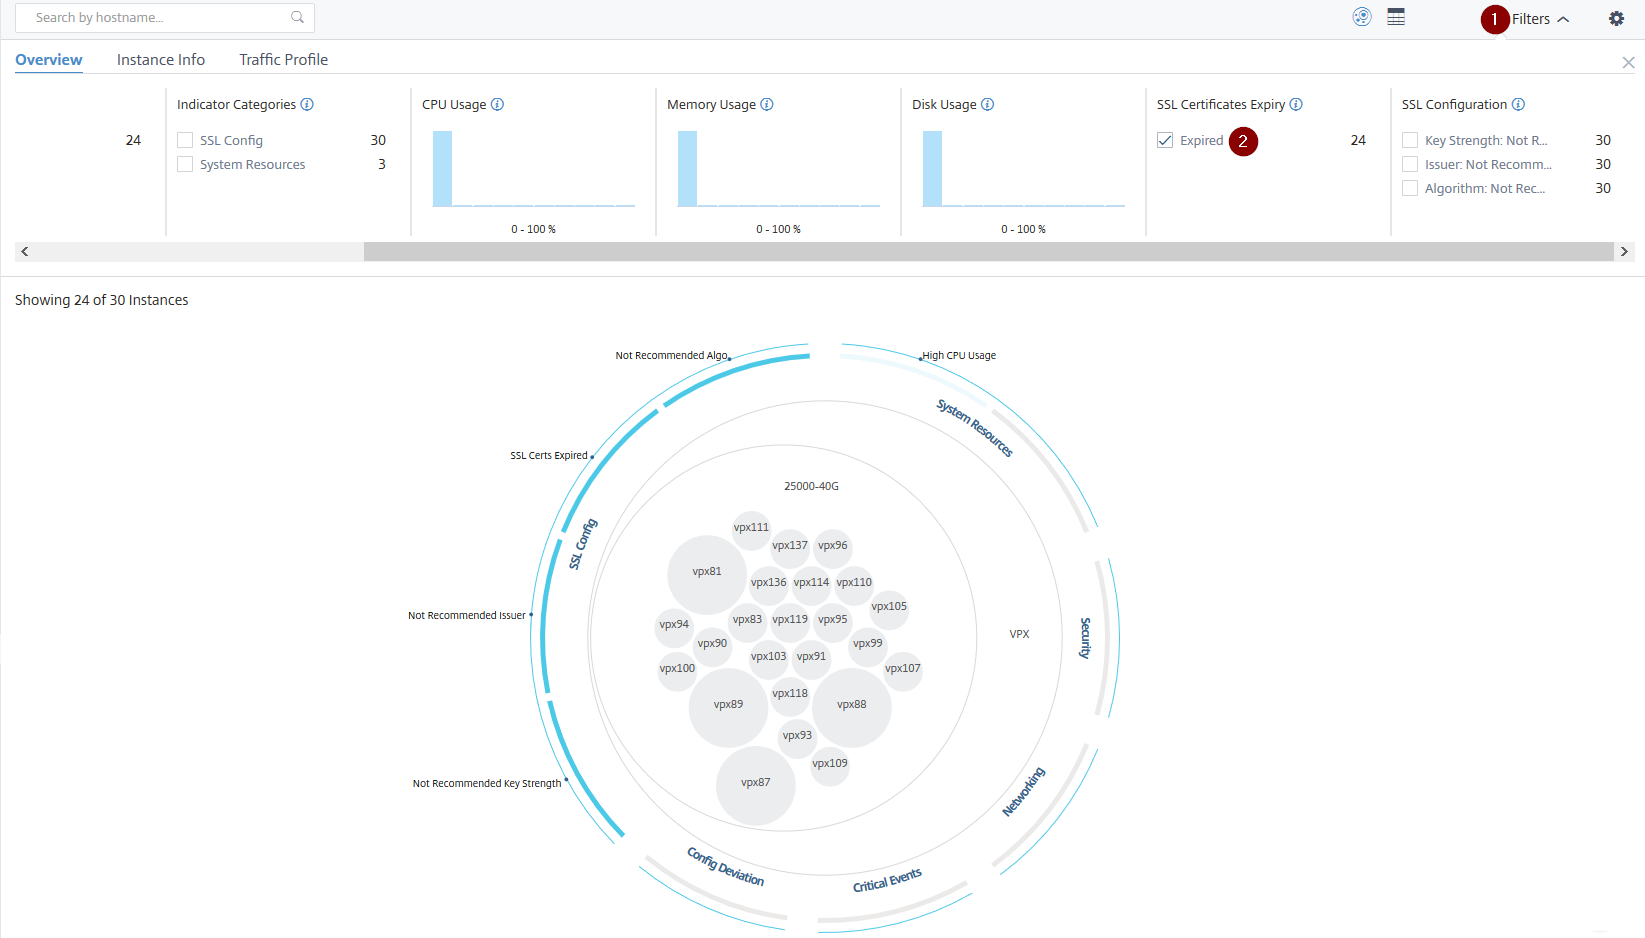1645x938 pixels.
Task: Select the vpx109 instance bubble
Action: coord(830,766)
